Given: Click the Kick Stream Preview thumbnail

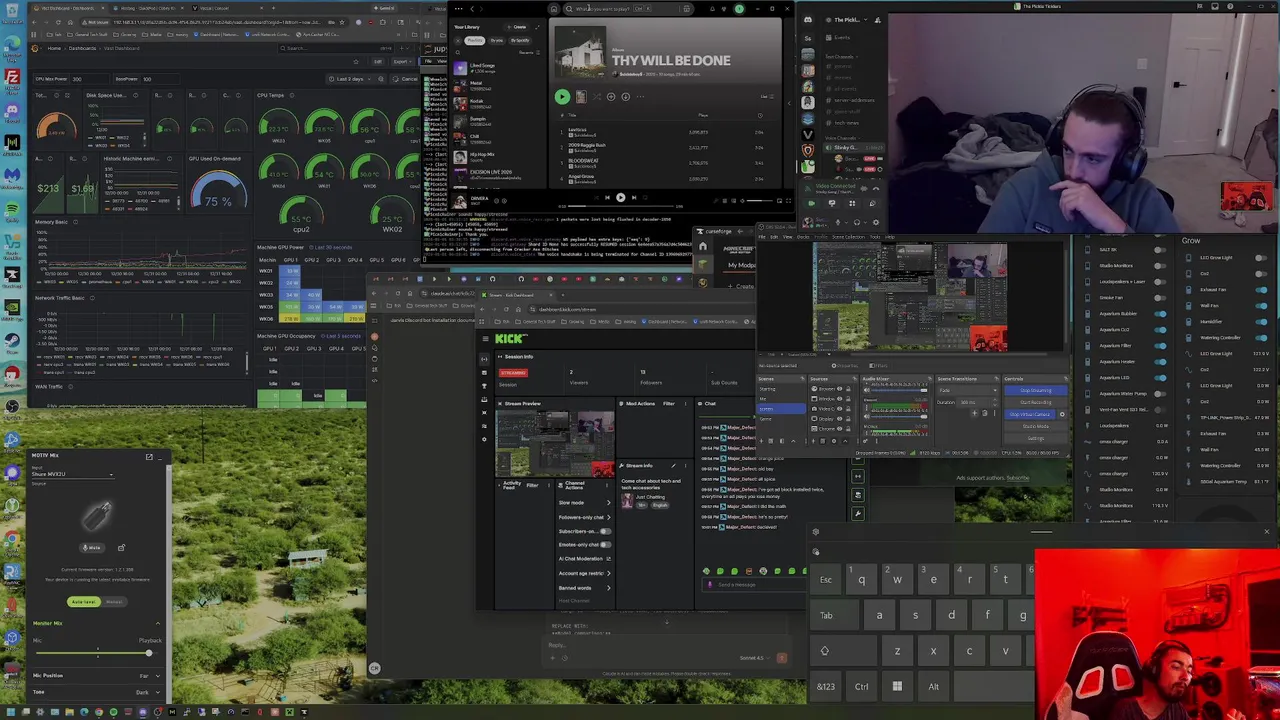Looking at the screenshot, I should 555,443.
